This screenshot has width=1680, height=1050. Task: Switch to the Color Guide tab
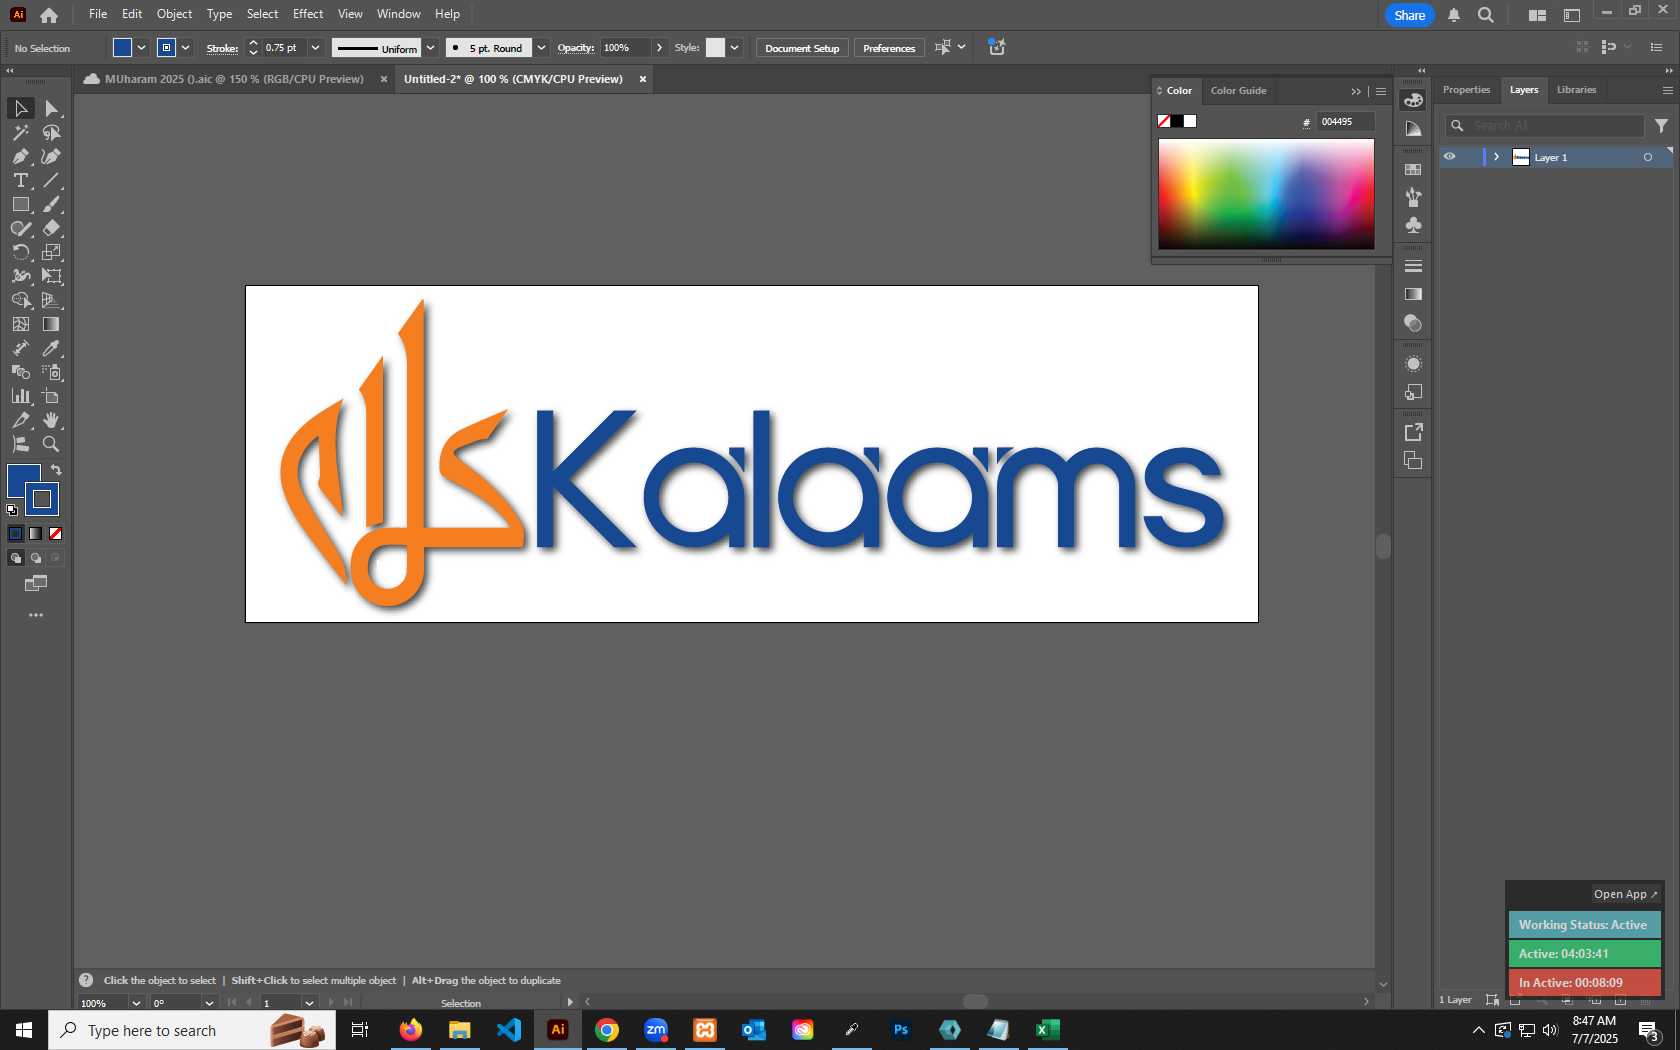click(1238, 91)
